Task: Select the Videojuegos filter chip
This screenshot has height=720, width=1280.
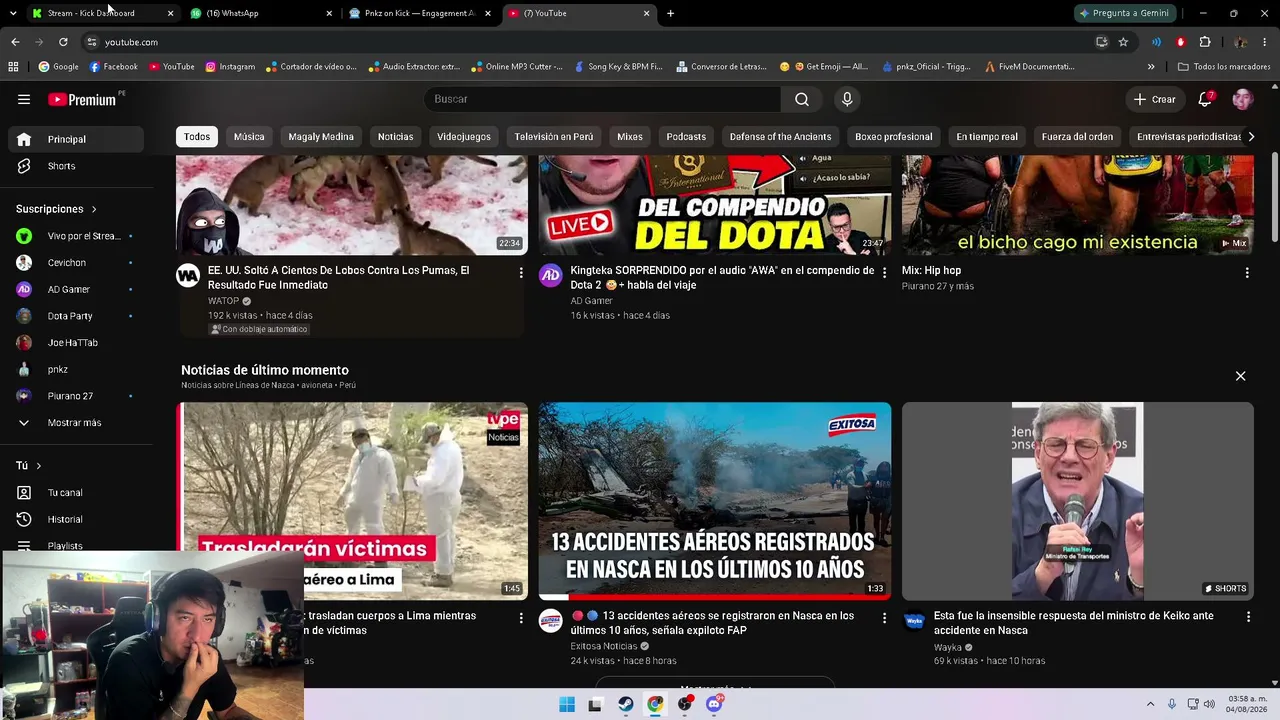Action: pos(464,137)
